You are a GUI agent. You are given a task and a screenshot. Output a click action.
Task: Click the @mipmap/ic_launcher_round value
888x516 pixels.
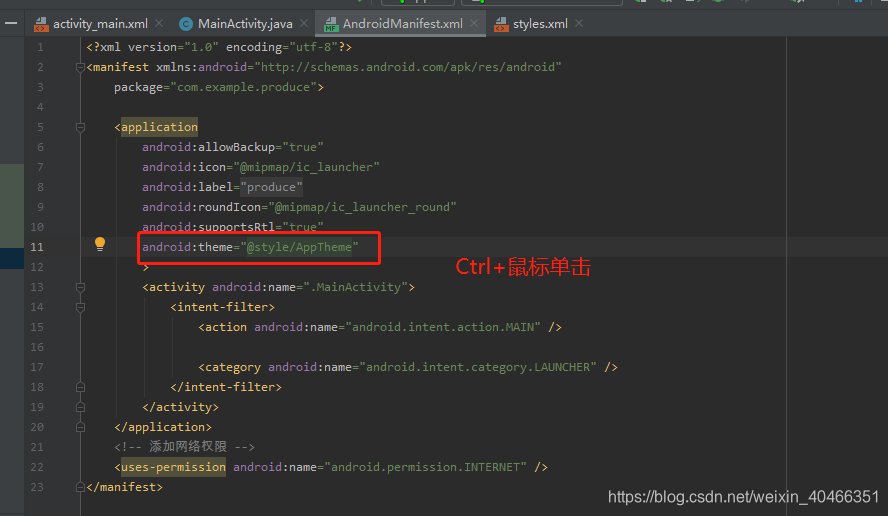coord(362,207)
